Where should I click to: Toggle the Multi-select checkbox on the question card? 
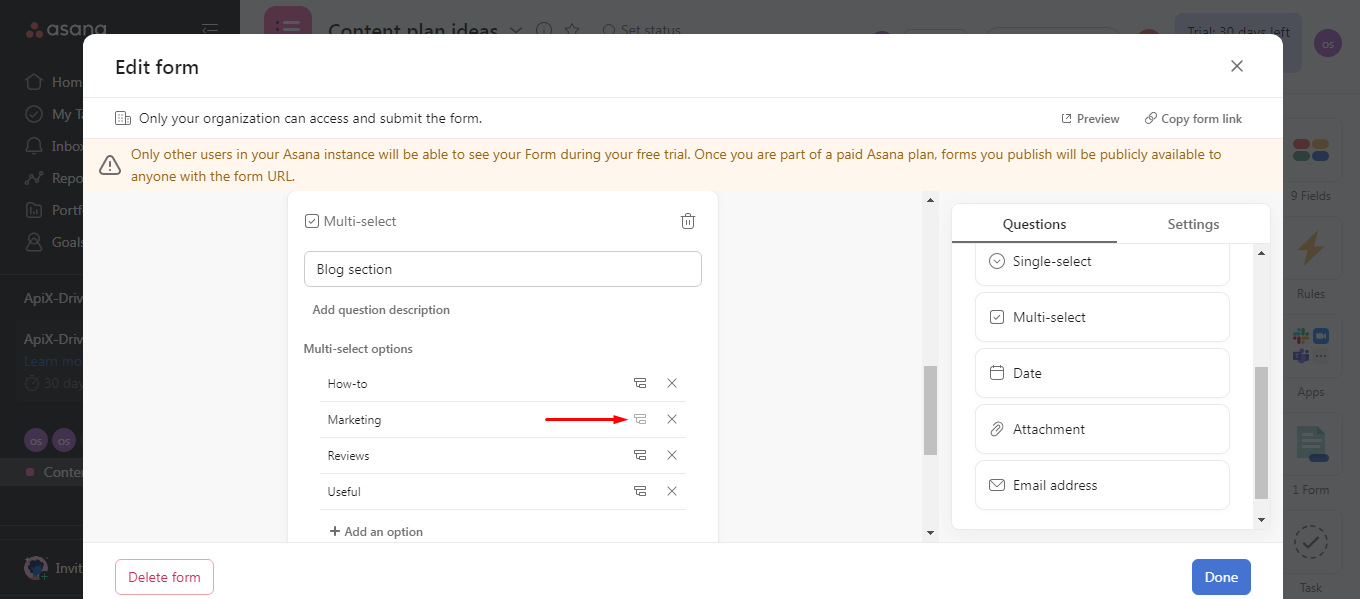[311, 220]
